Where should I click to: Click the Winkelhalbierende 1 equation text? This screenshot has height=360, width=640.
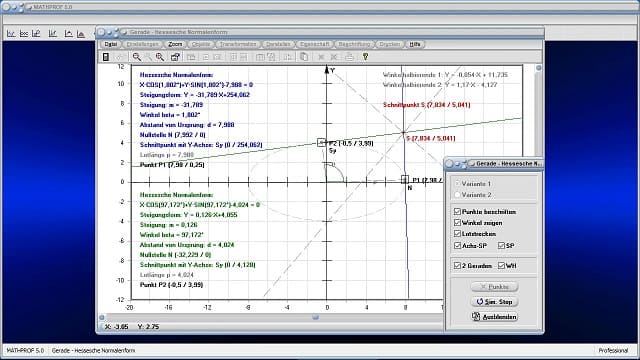[445, 75]
